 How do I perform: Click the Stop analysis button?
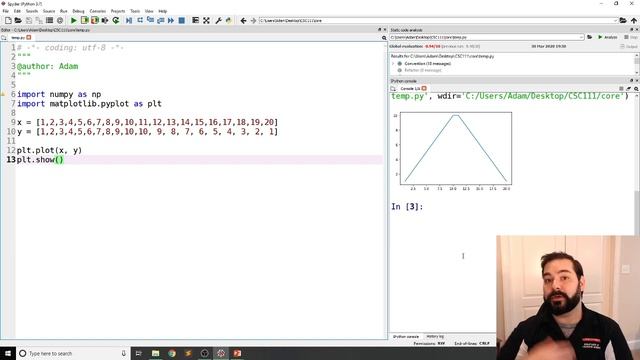(631, 37)
